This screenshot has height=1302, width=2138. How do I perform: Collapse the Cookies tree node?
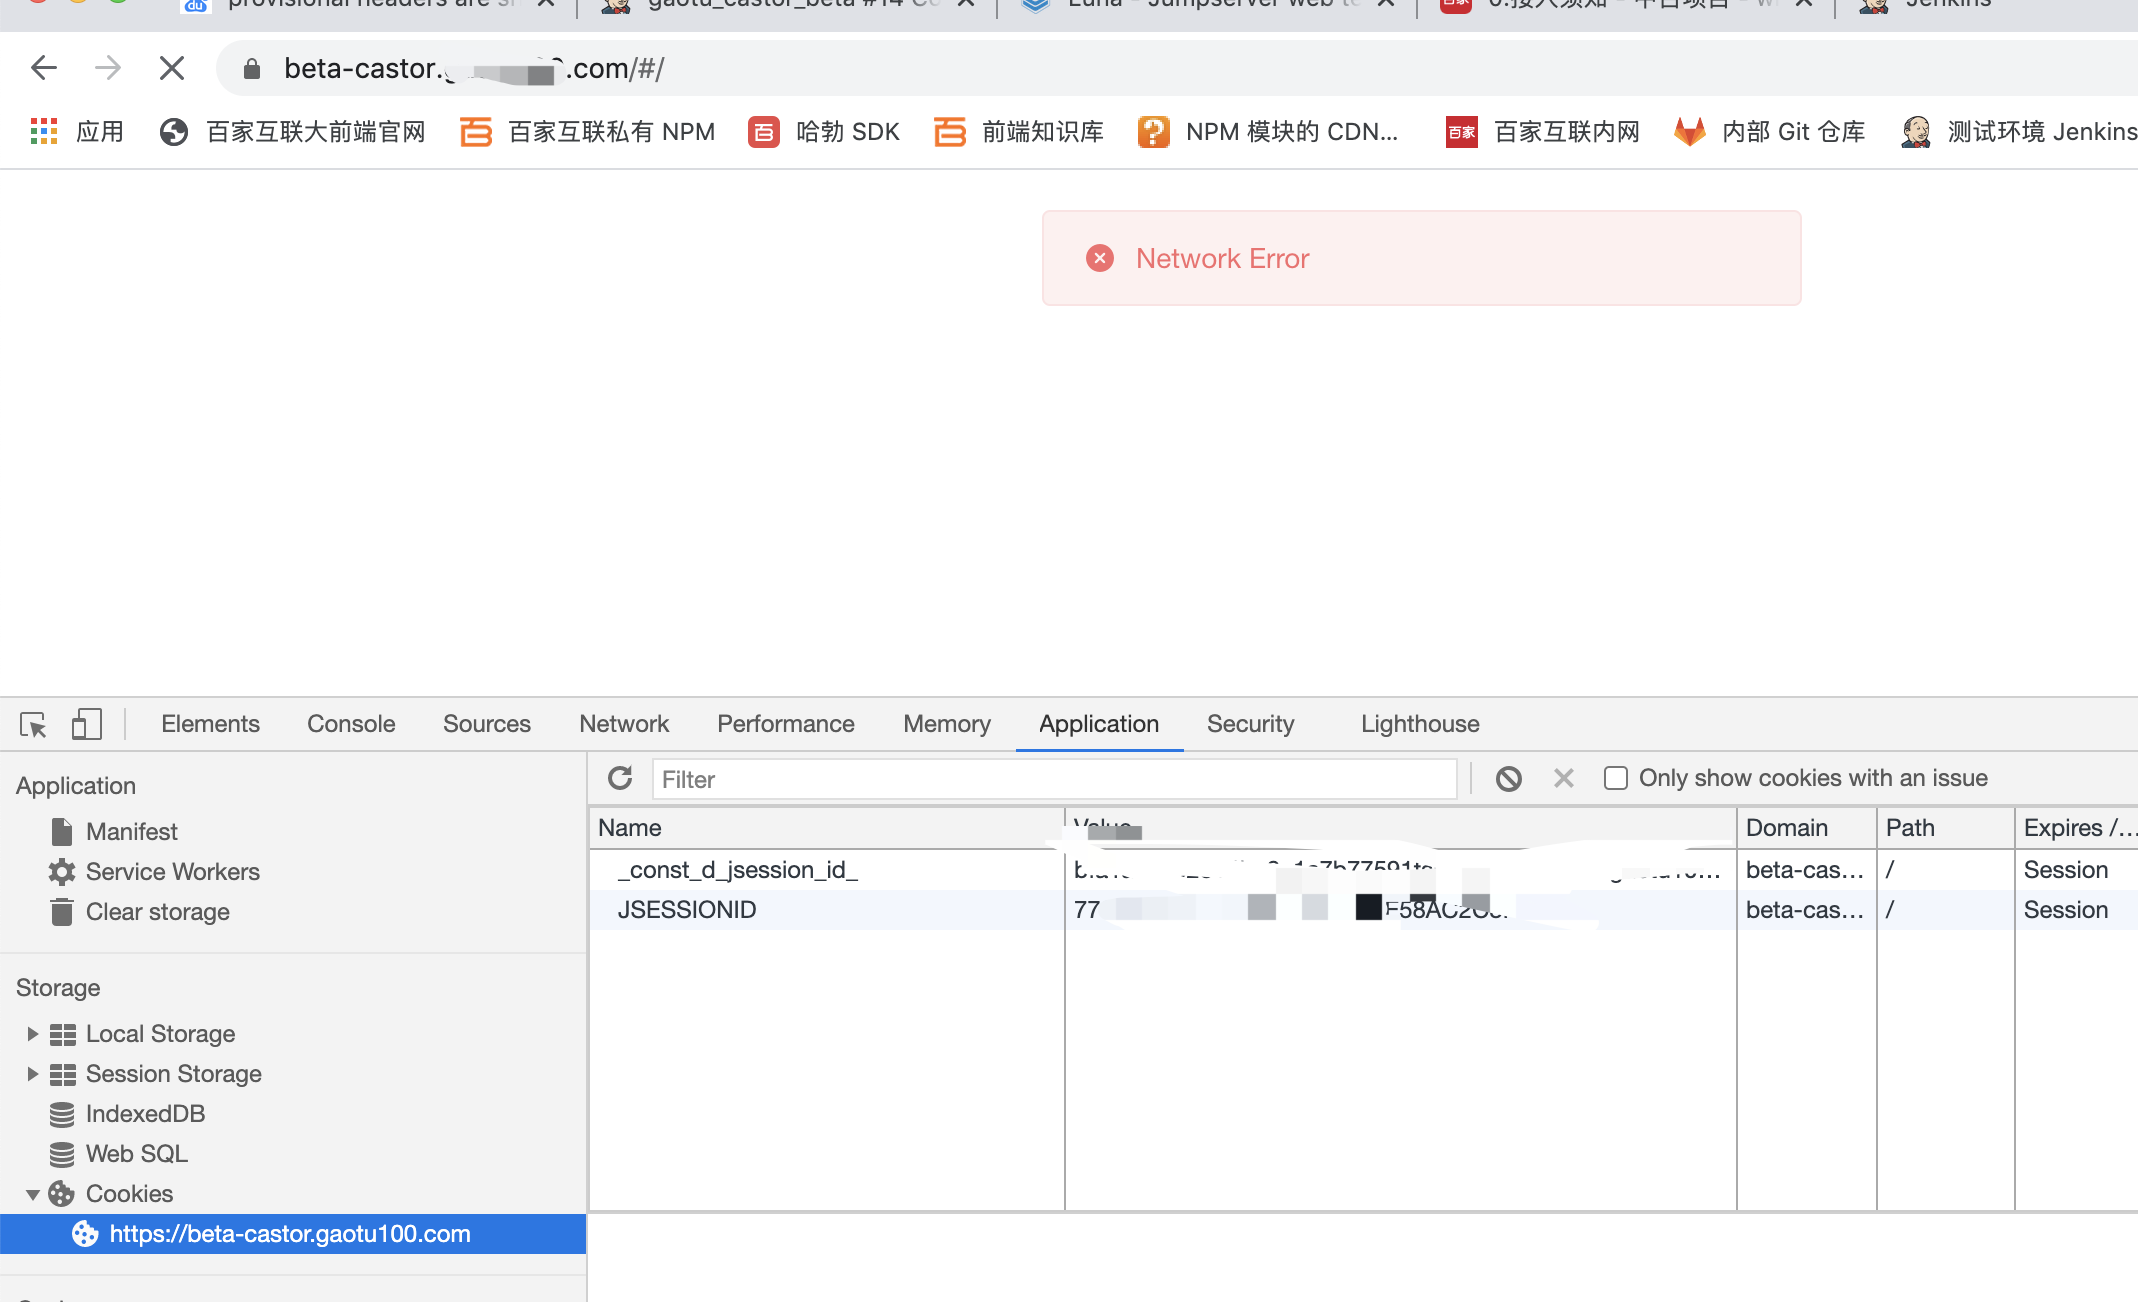[32, 1194]
